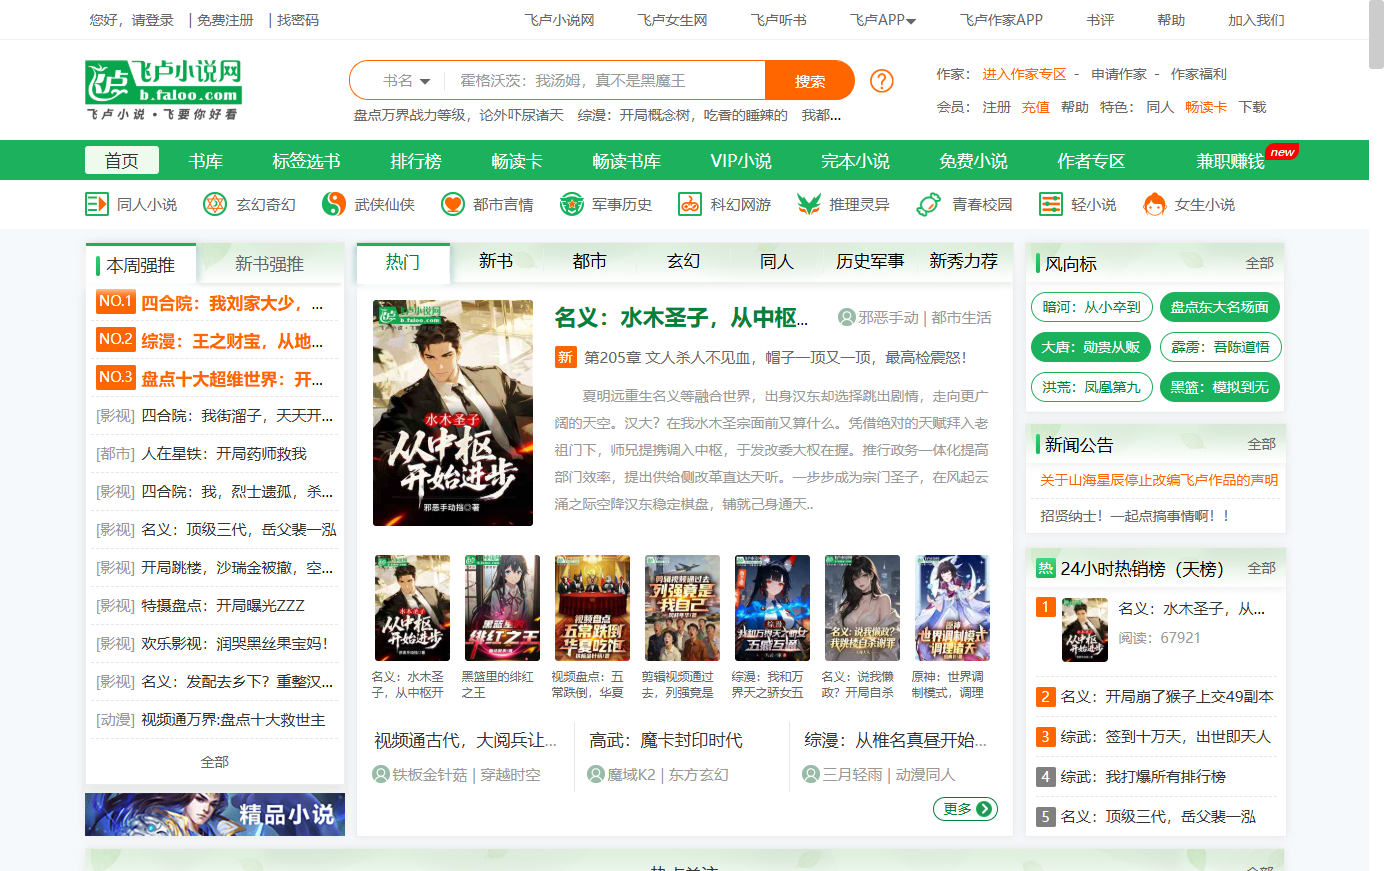Switch to the 玄幻 tab
1384x871 pixels.
[684, 261]
